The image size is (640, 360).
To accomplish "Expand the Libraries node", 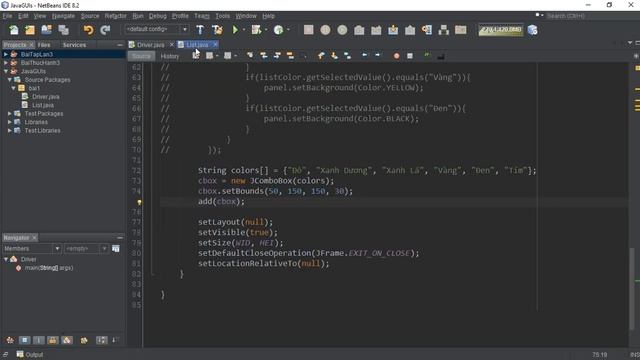I will [x=10, y=122].
